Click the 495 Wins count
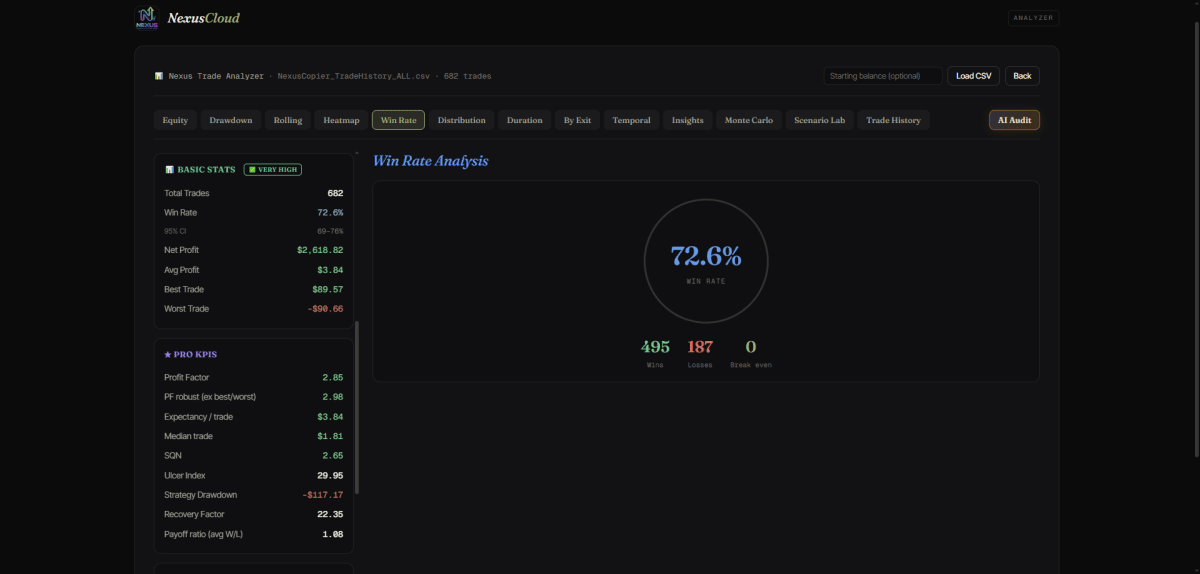The width and height of the screenshot is (1200, 574). tap(655, 347)
